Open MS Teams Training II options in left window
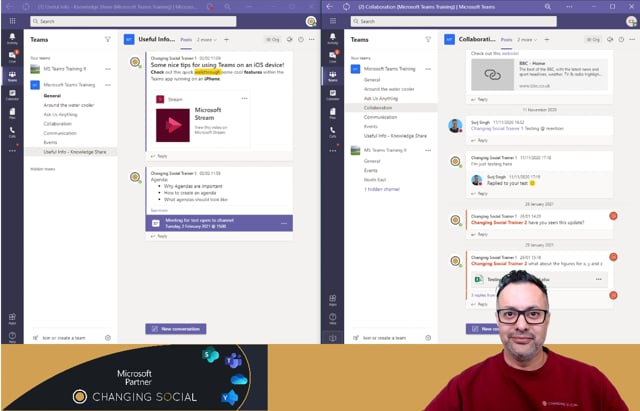Screen dimensions: 640x411 coord(108,69)
